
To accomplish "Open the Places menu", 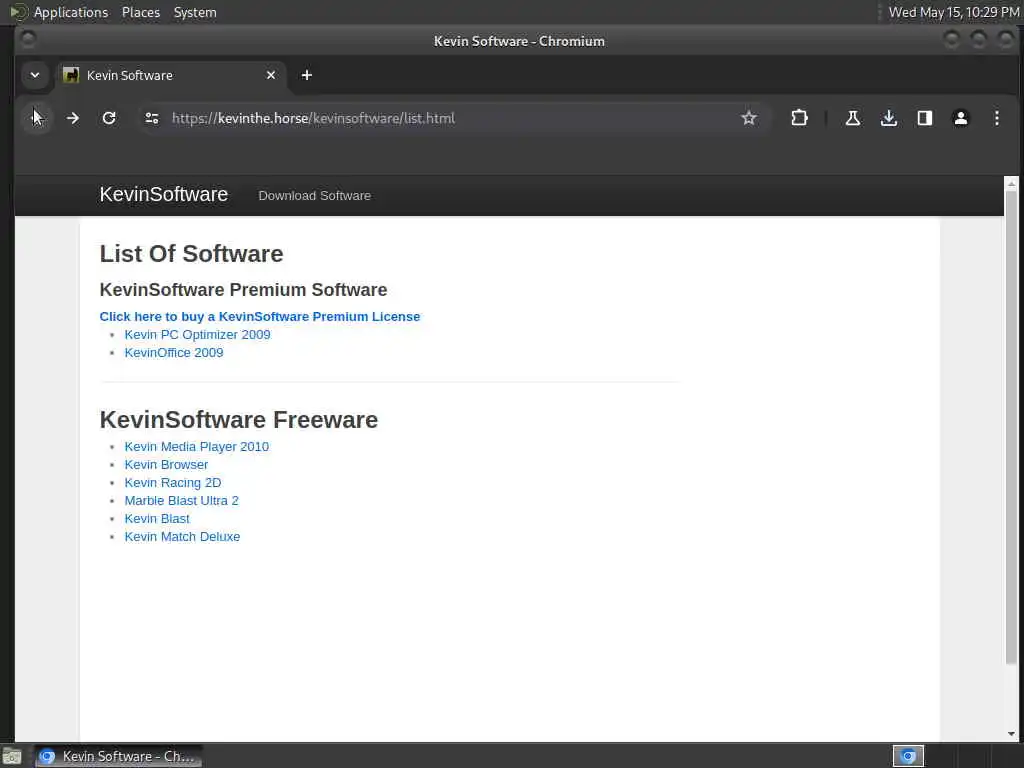I will pyautogui.click(x=140, y=12).
